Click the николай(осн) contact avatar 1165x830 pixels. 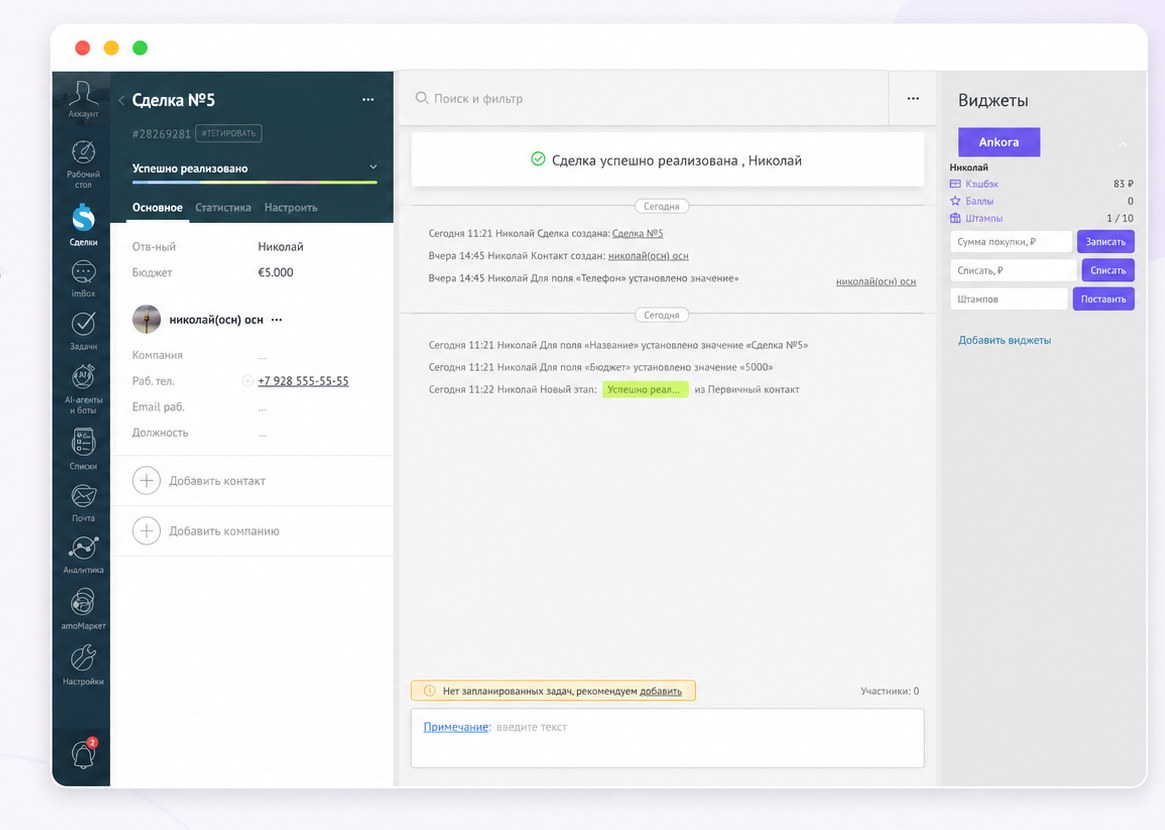point(146,319)
